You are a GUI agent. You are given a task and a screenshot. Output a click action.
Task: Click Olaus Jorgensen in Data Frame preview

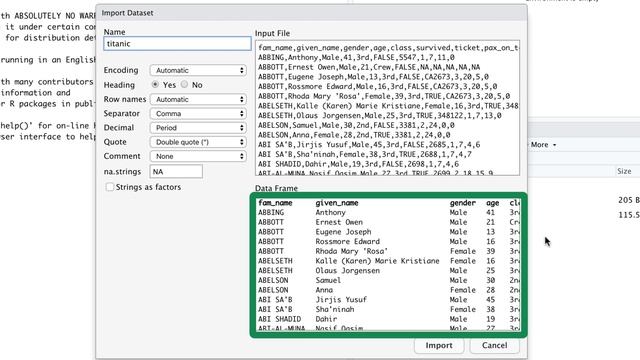click(x=347, y=271)
